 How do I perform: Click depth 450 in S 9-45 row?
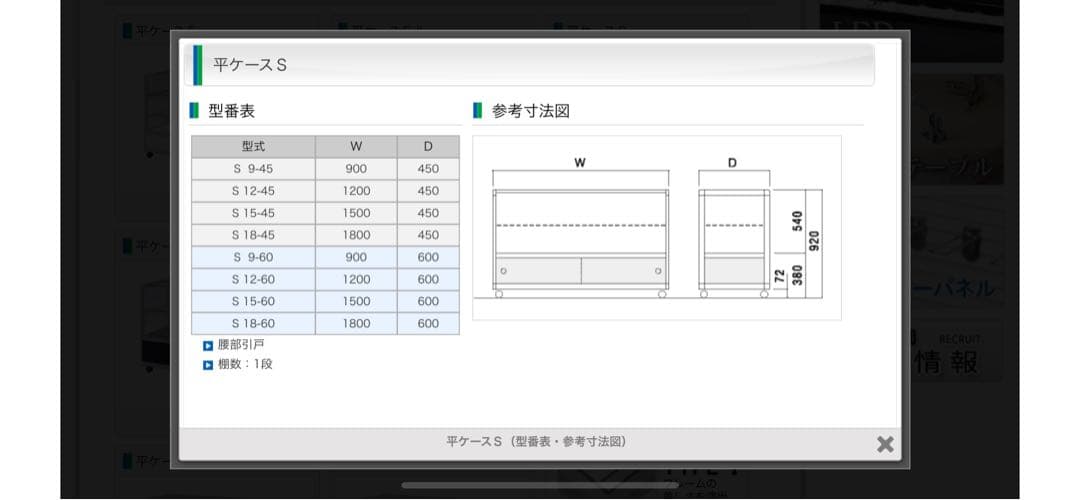coord(428,169)
